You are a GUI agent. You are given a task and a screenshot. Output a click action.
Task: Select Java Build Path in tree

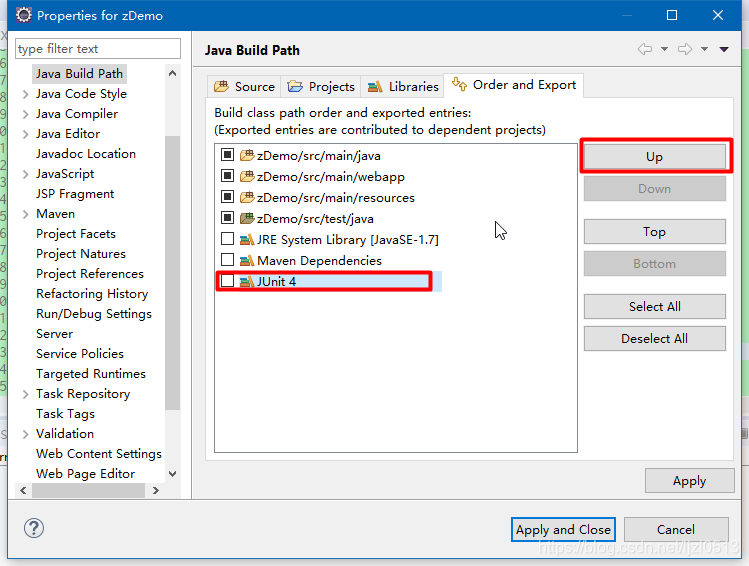click(79, 74)
